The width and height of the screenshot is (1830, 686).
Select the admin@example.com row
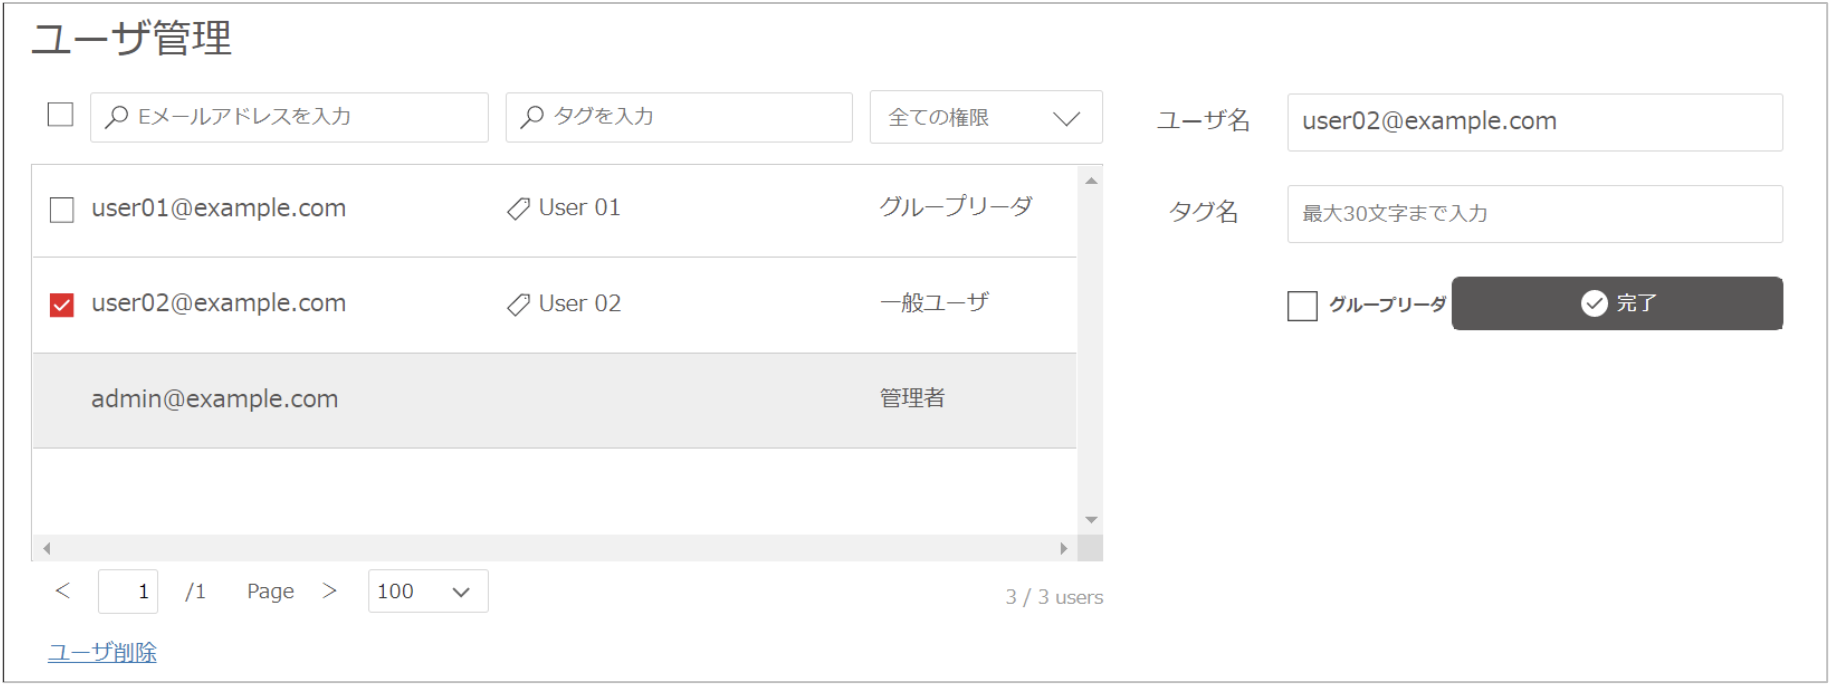pos(555,400)
